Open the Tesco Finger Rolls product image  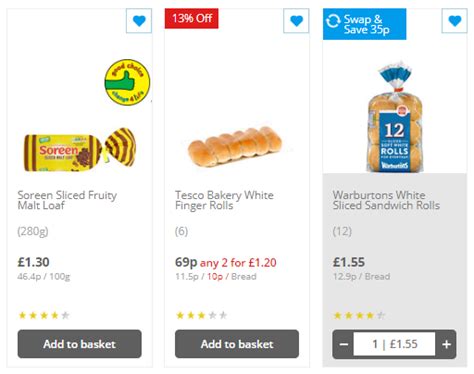[235, 147]
